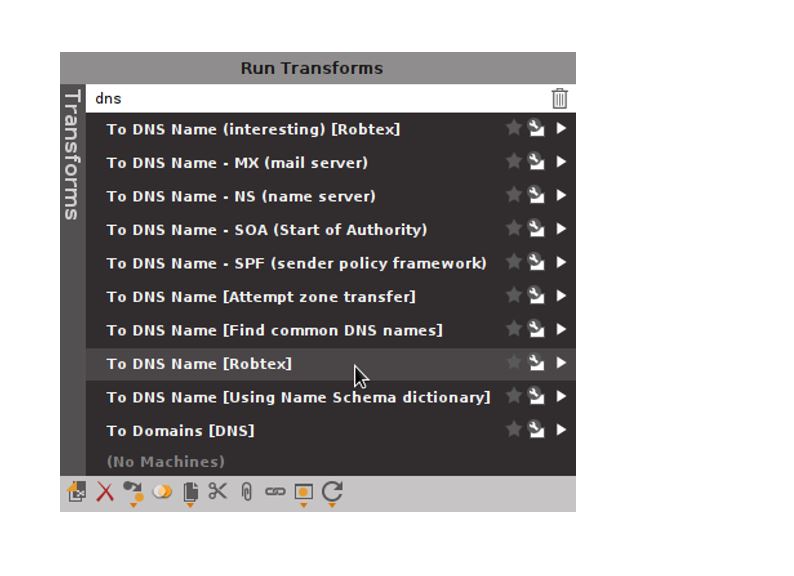Open the refresh circular arrow dropdown
This screenshot has height=576, width=794.
(x=332, y=493)
